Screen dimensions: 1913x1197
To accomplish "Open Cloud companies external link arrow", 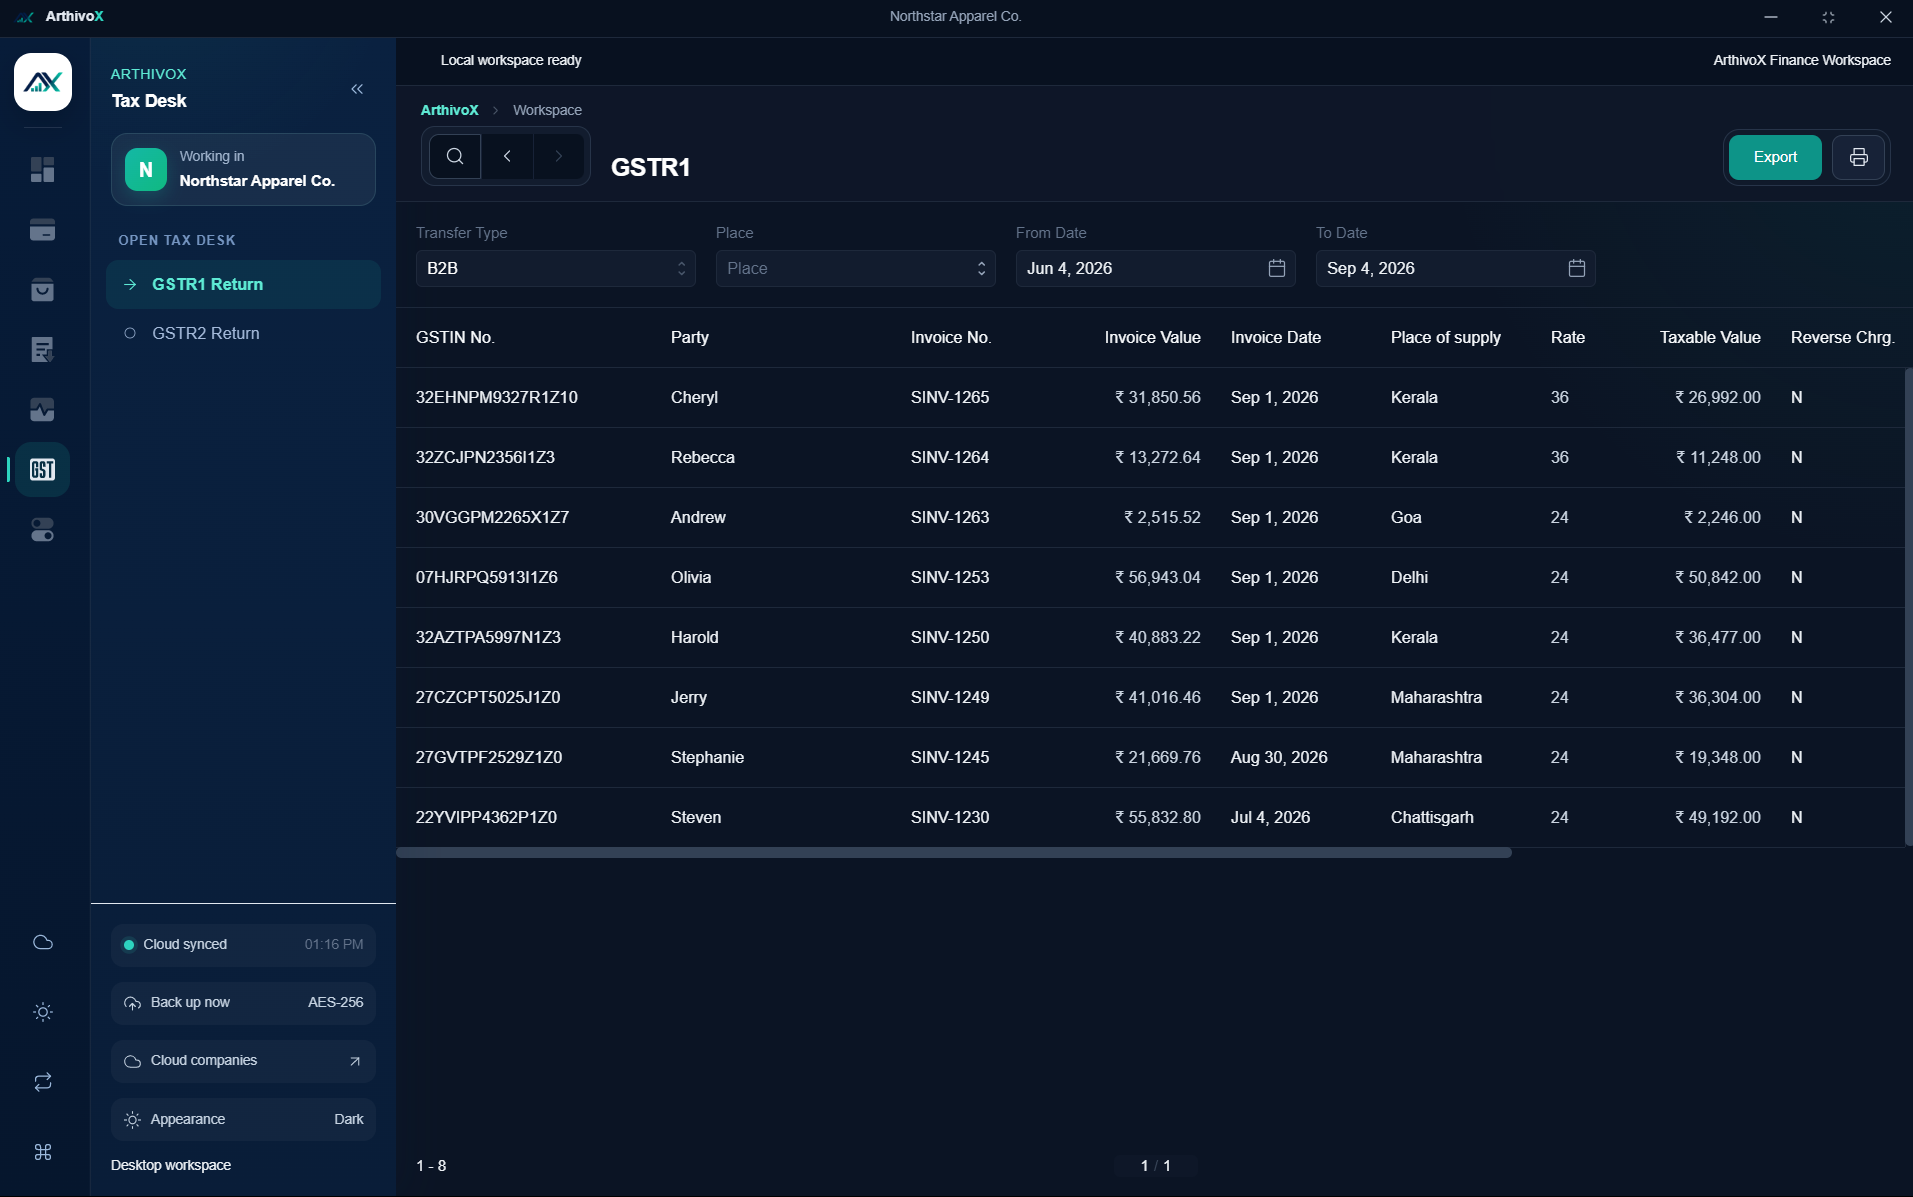I will click(x=355, y=1061).
